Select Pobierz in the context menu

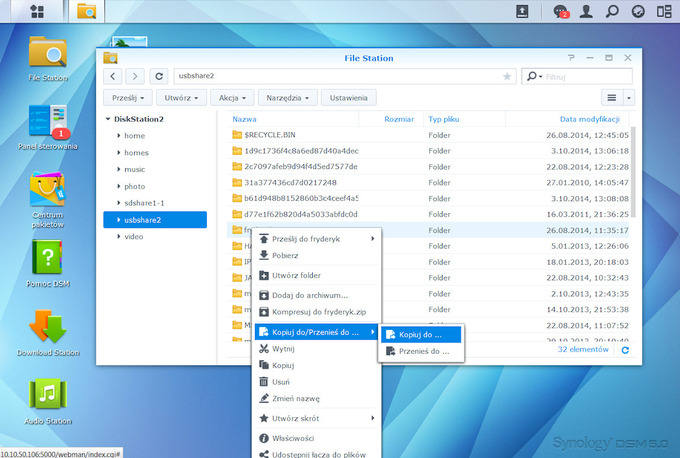tap(317, 255)
